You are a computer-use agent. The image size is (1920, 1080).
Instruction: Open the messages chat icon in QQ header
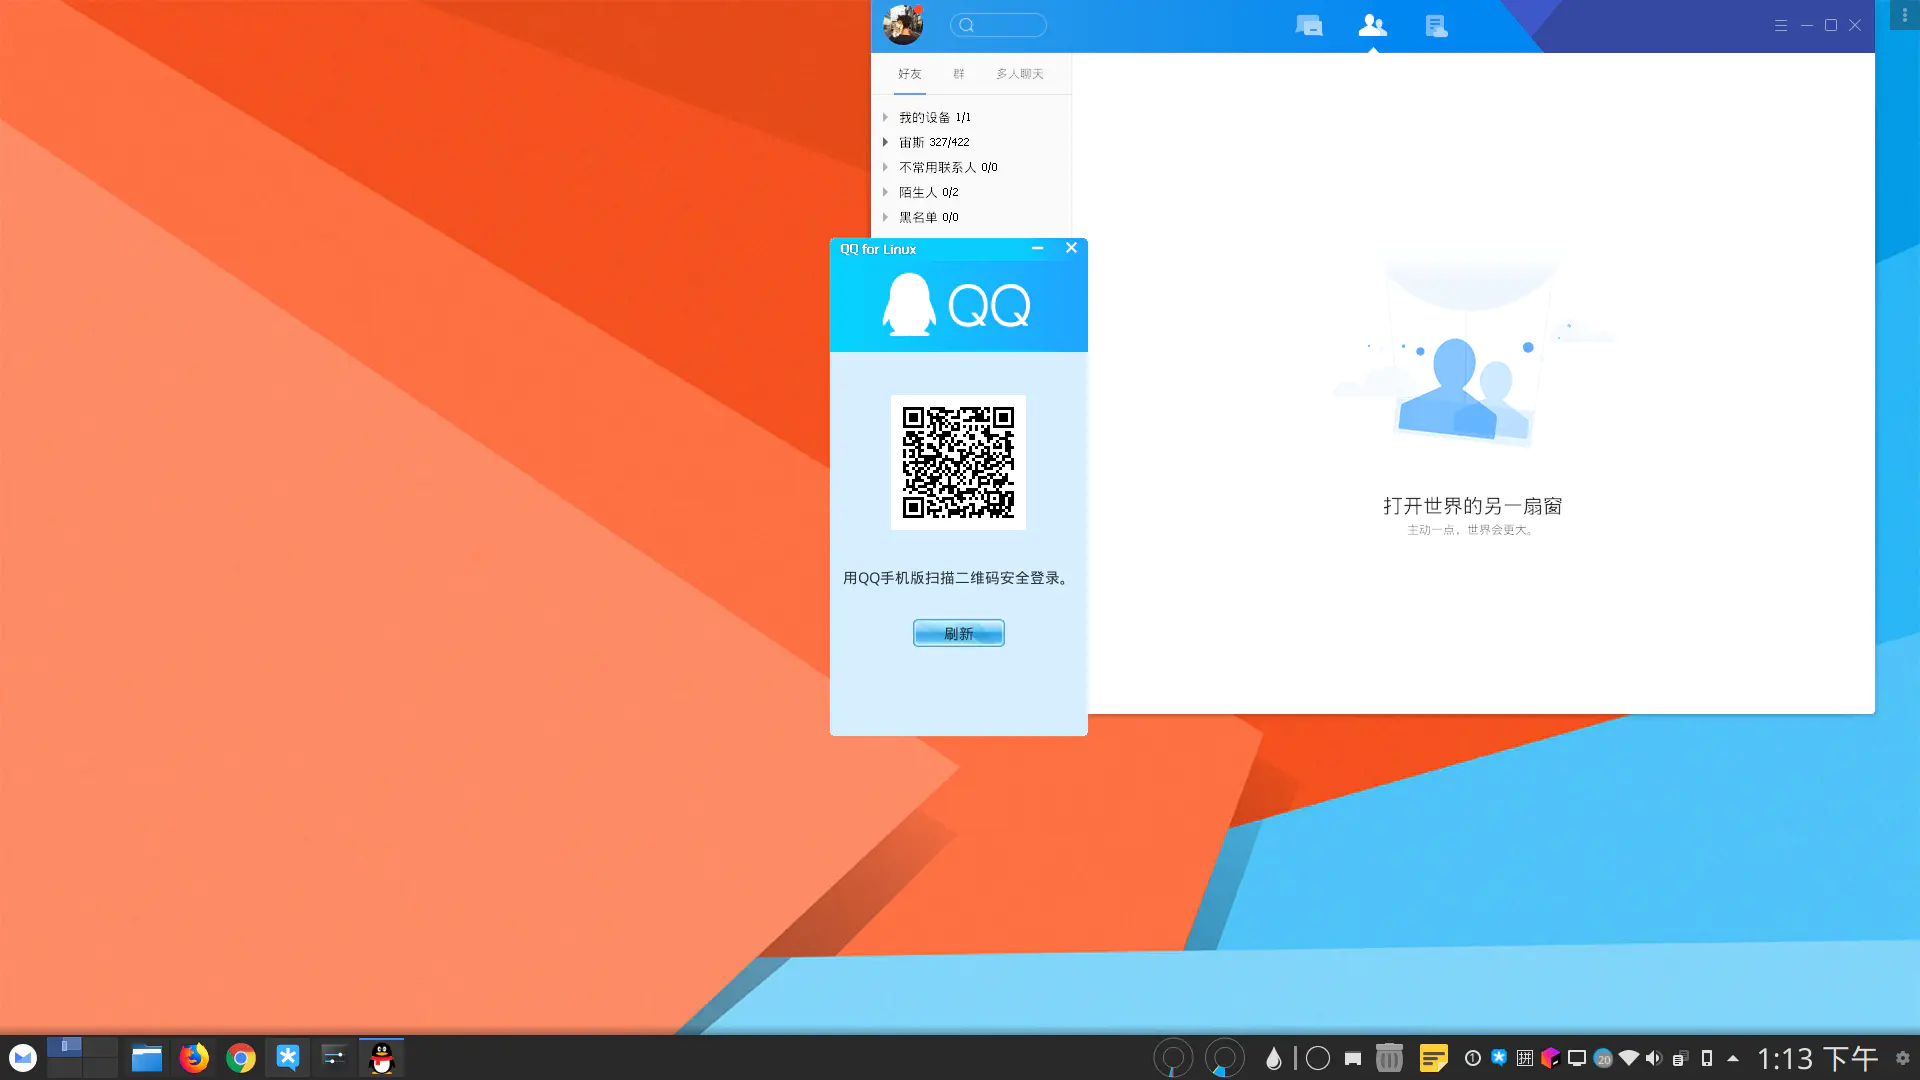[1308, 26]
